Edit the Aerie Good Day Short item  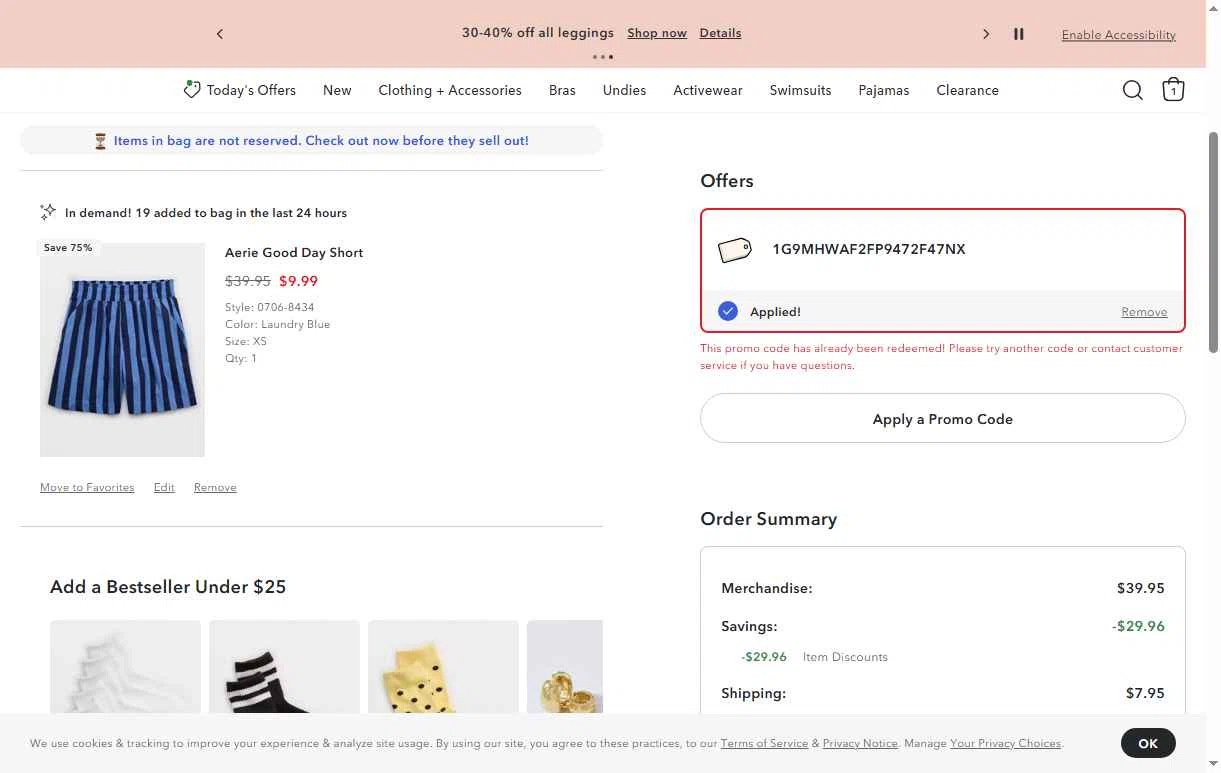[x=164, y=488]
